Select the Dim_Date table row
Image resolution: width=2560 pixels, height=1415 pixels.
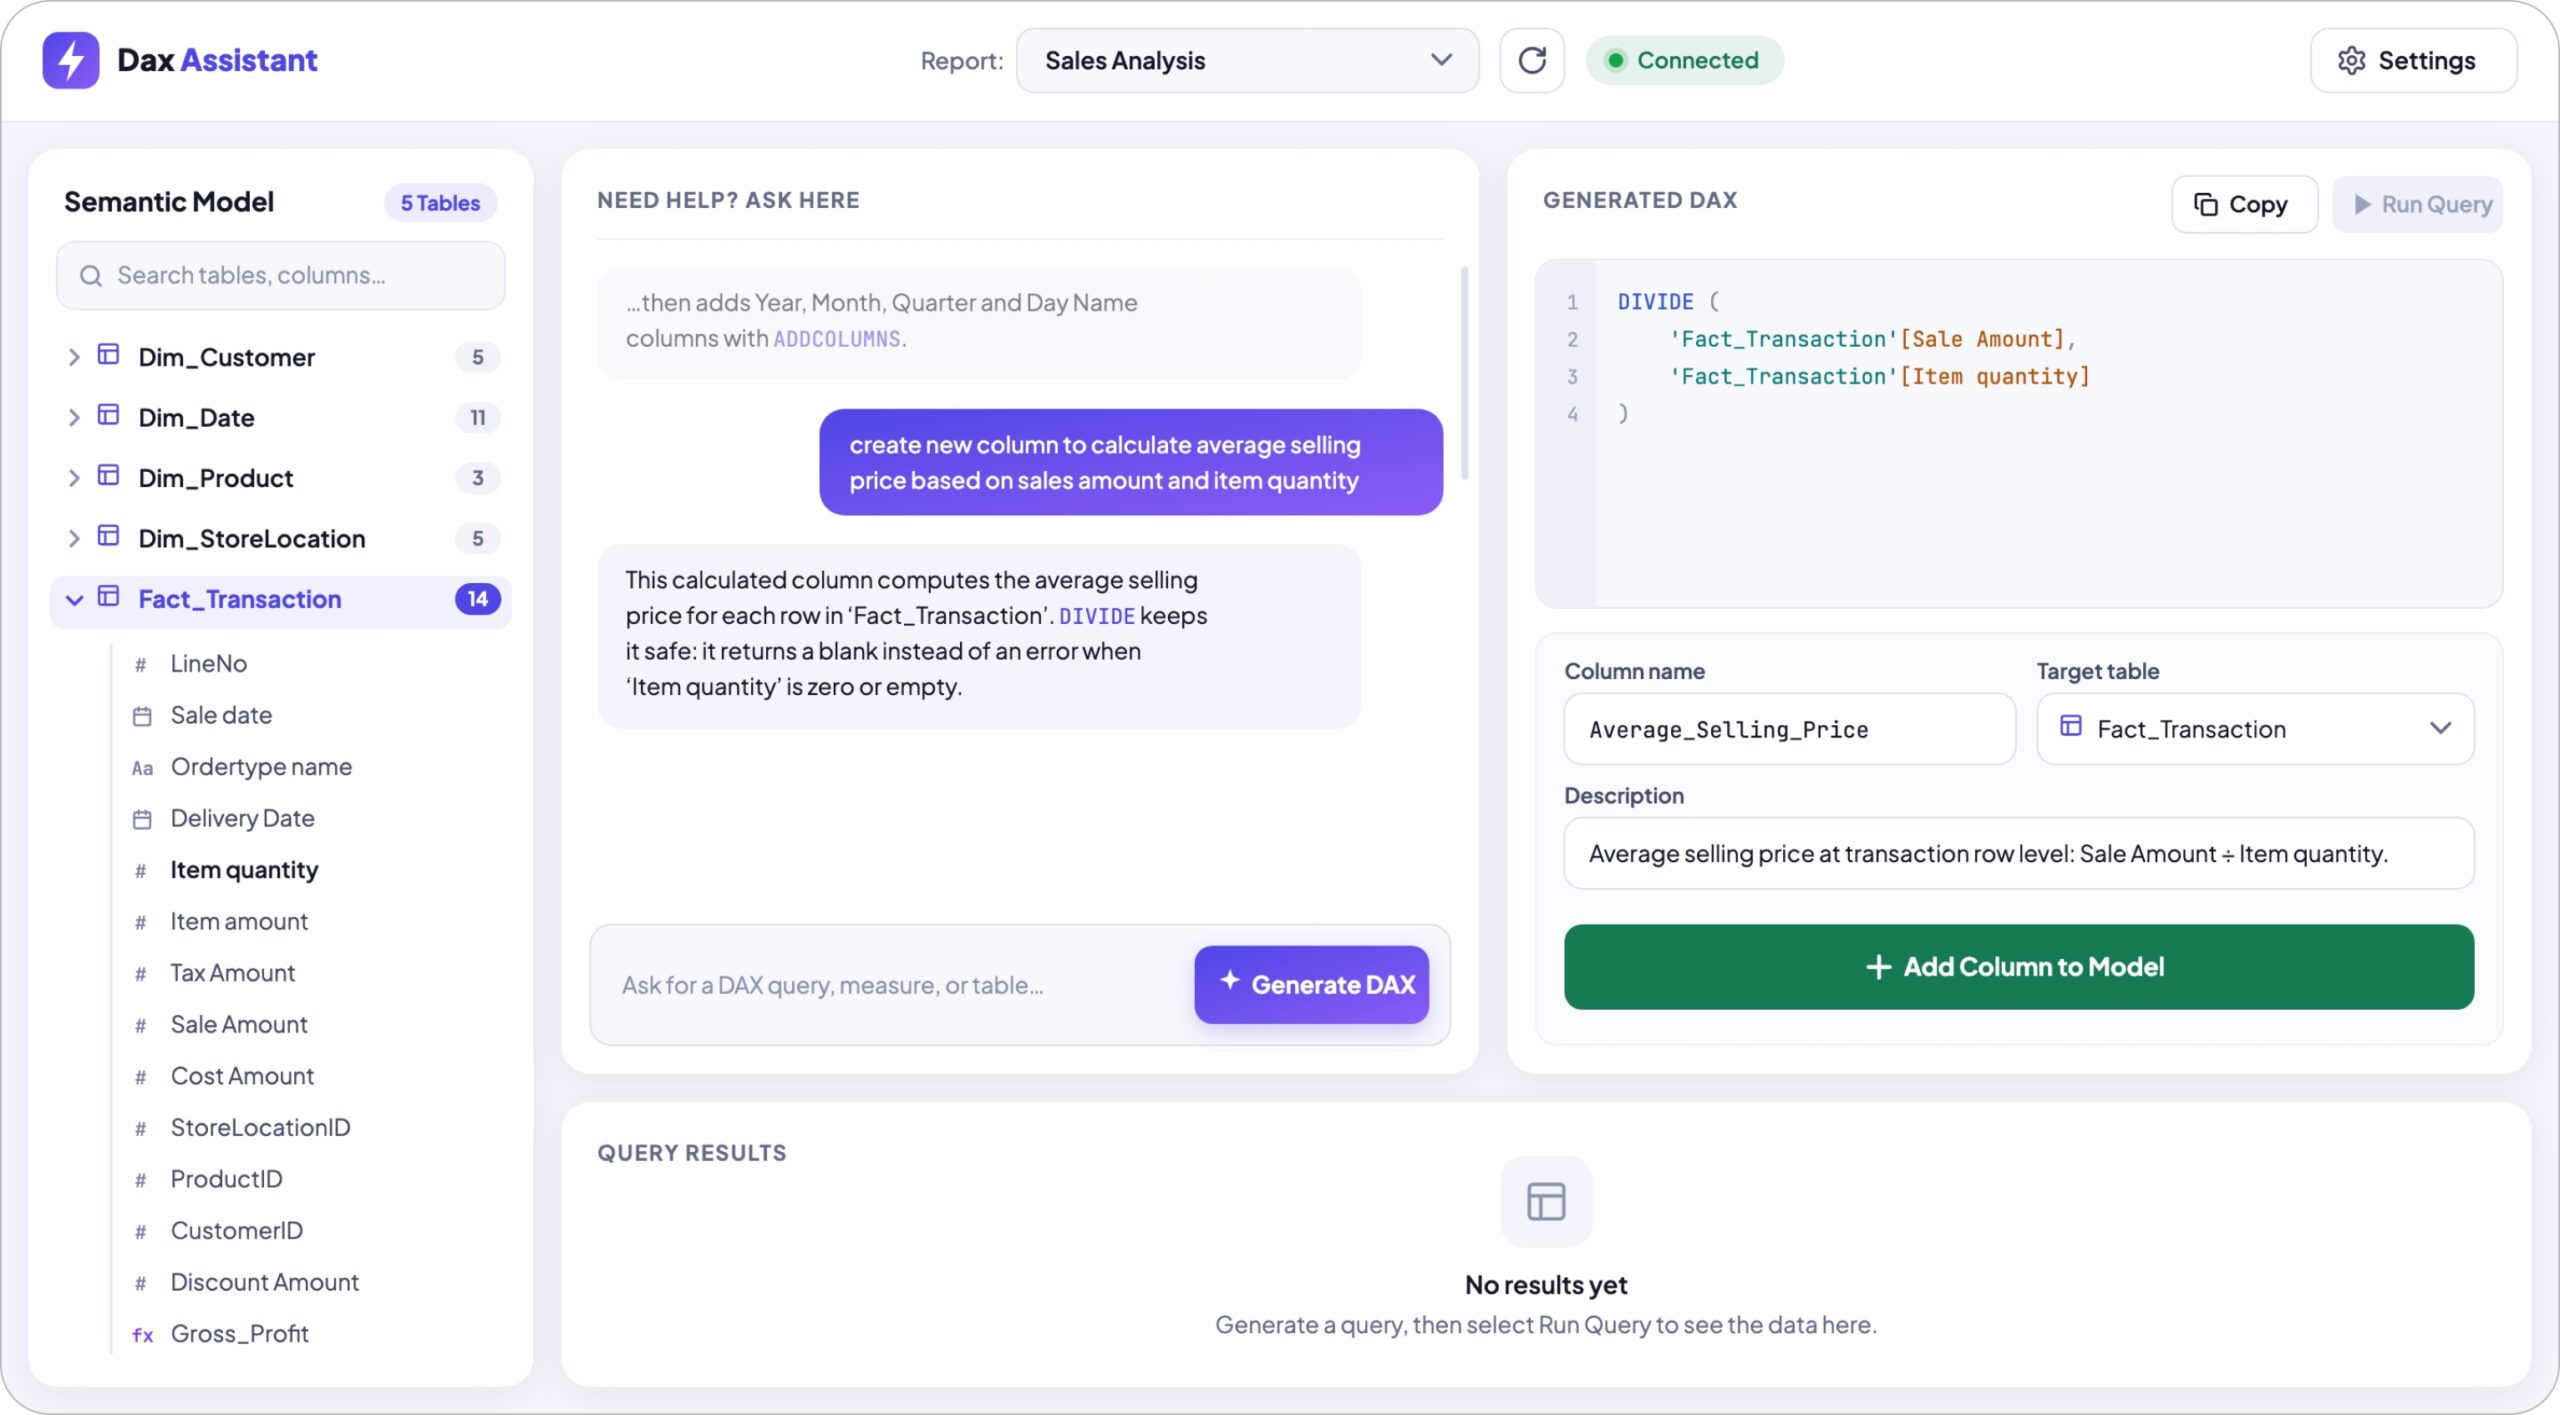tap(280, 417)
